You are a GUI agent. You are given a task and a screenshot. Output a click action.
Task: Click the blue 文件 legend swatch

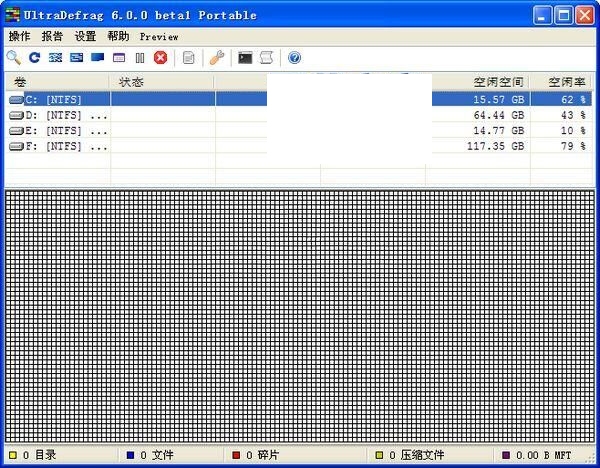[130, 455]
